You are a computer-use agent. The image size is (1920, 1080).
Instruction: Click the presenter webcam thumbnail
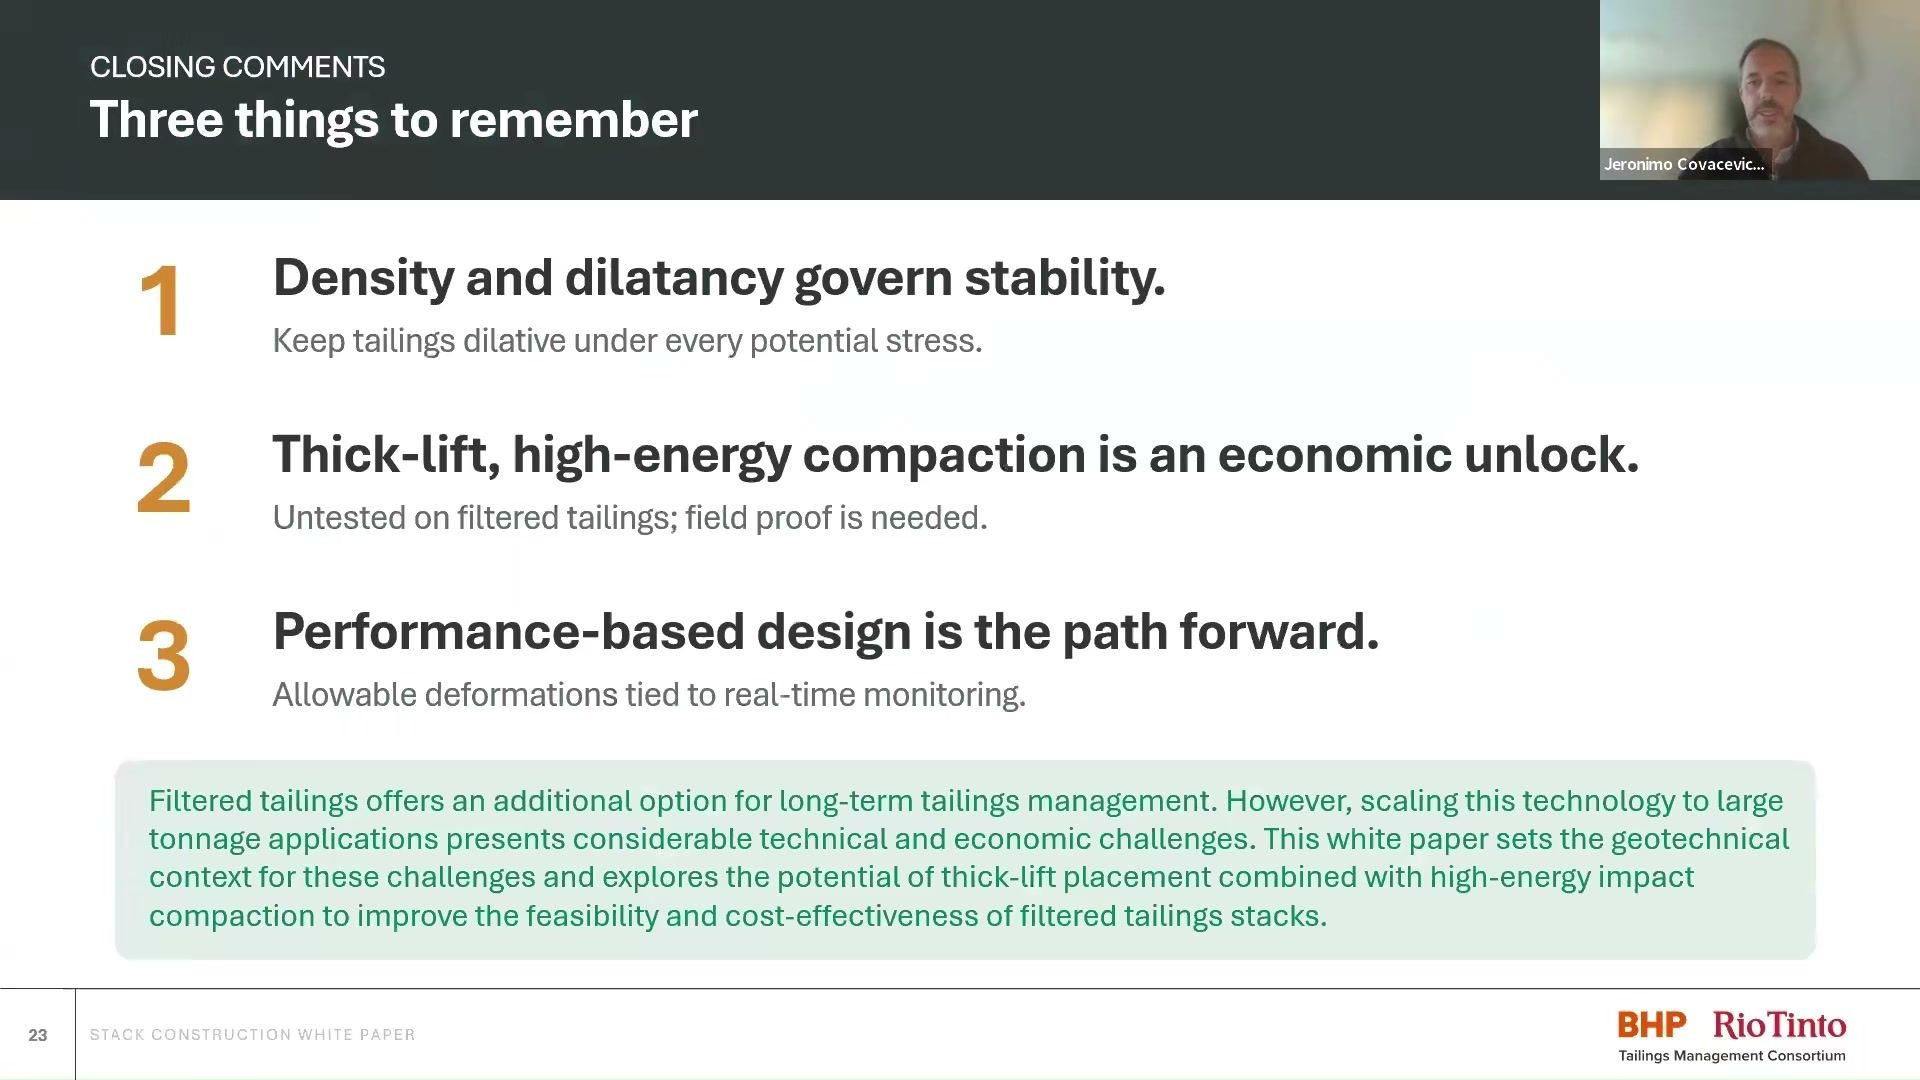coord(1759,90)
